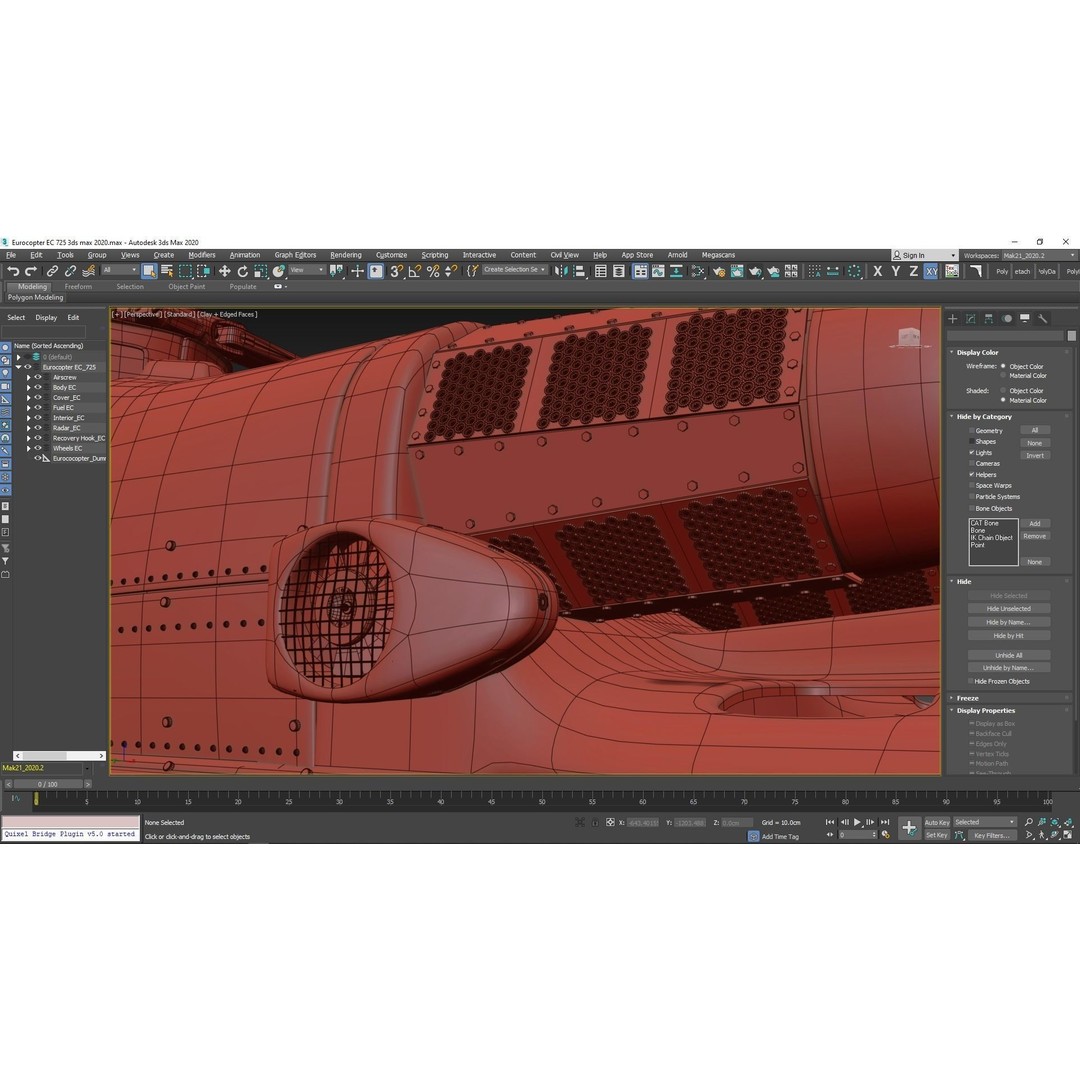This screenshot has width=1080, height=1080.
Task: Activate the Unlink Selection tool
Action: 70,271
